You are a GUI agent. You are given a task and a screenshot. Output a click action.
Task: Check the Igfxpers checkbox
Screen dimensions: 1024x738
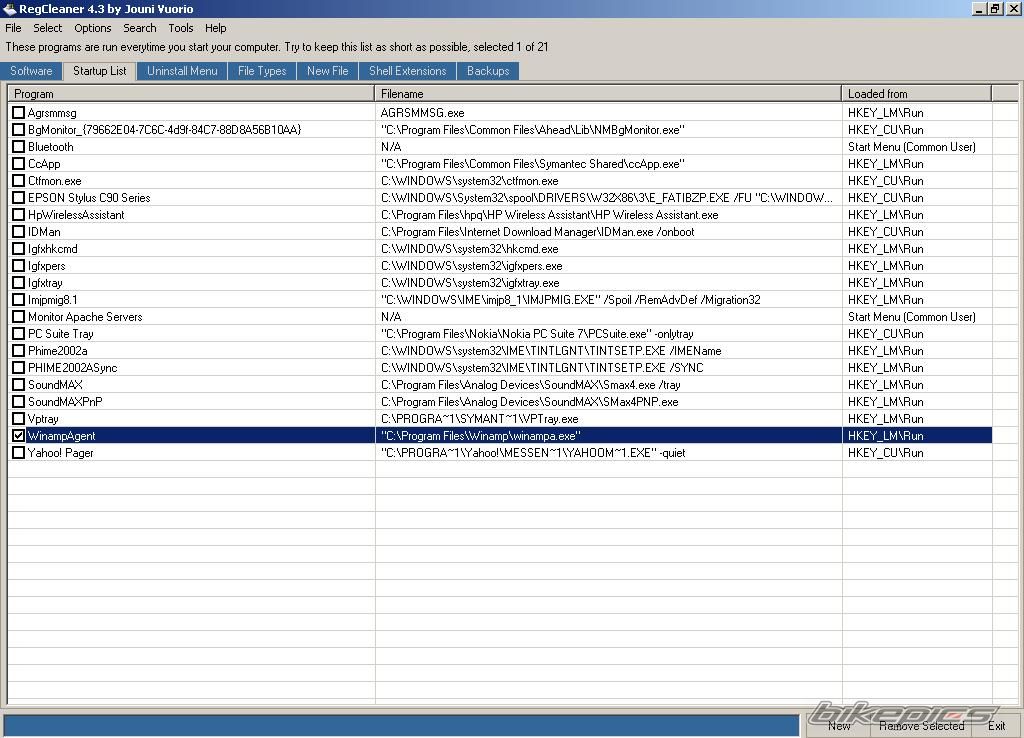point(18,266)
